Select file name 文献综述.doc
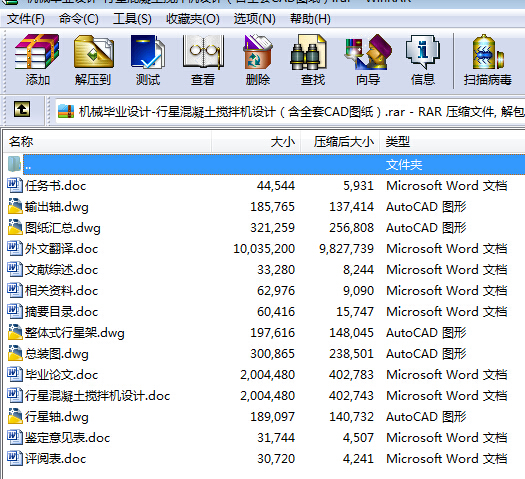 click(x=62, y=270)
